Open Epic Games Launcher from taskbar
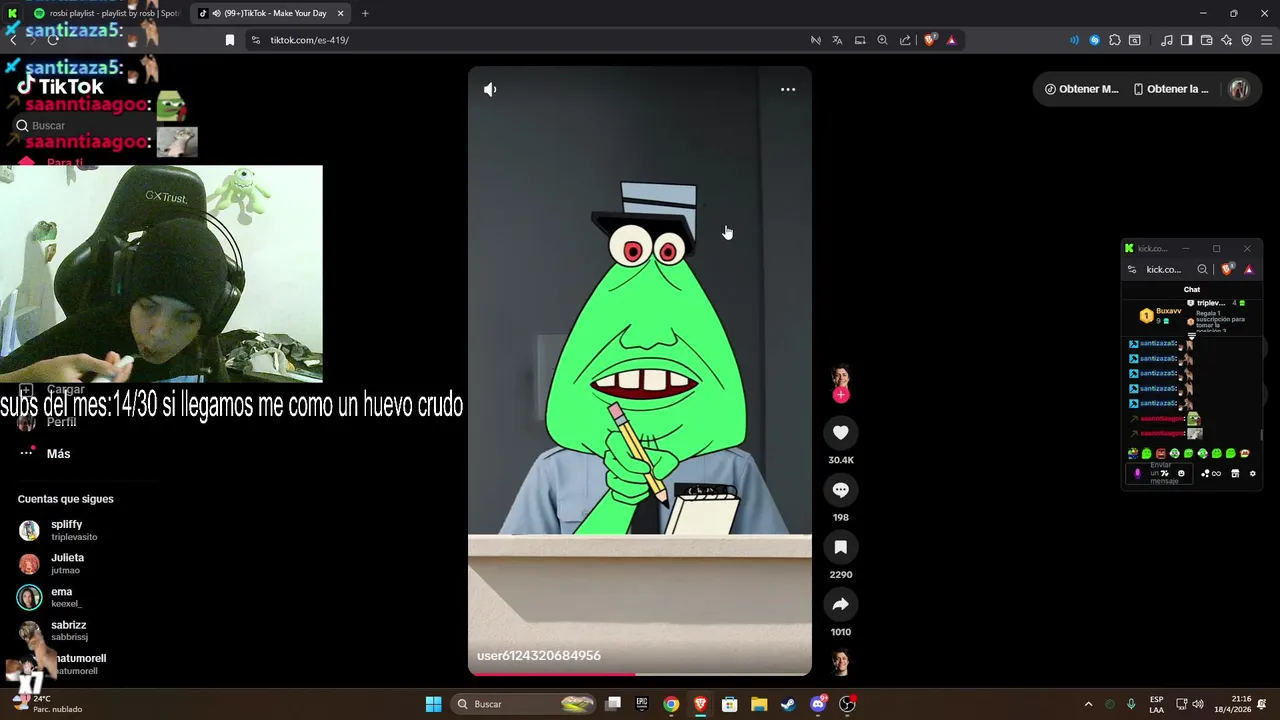The width and height of the screenshot is (1280, 720). (642, 704)
